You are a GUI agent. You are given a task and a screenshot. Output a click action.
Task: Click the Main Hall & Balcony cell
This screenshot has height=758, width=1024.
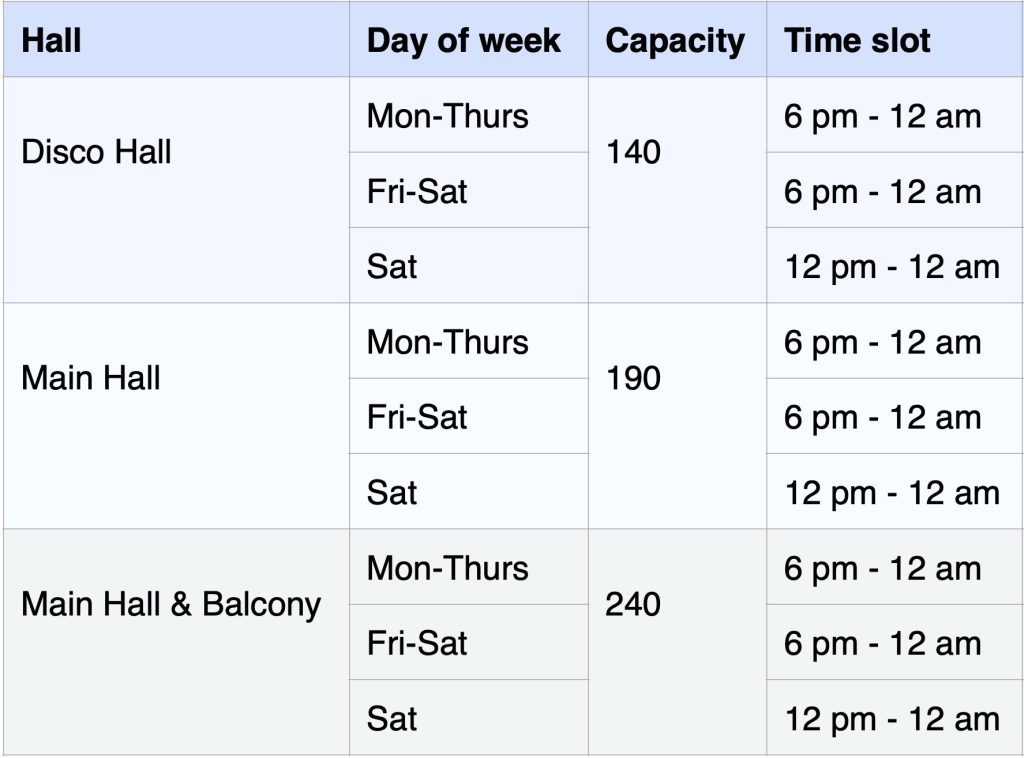(171, 605)
